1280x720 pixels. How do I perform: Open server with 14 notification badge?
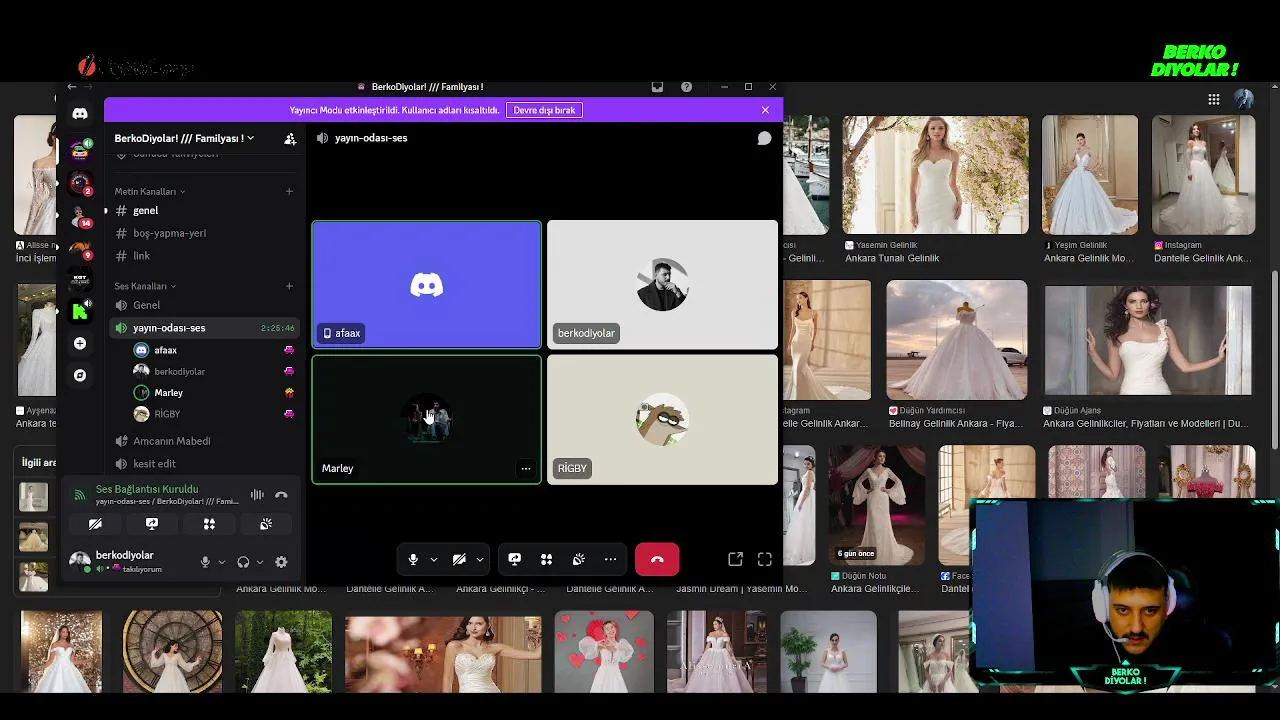point(80,216)
